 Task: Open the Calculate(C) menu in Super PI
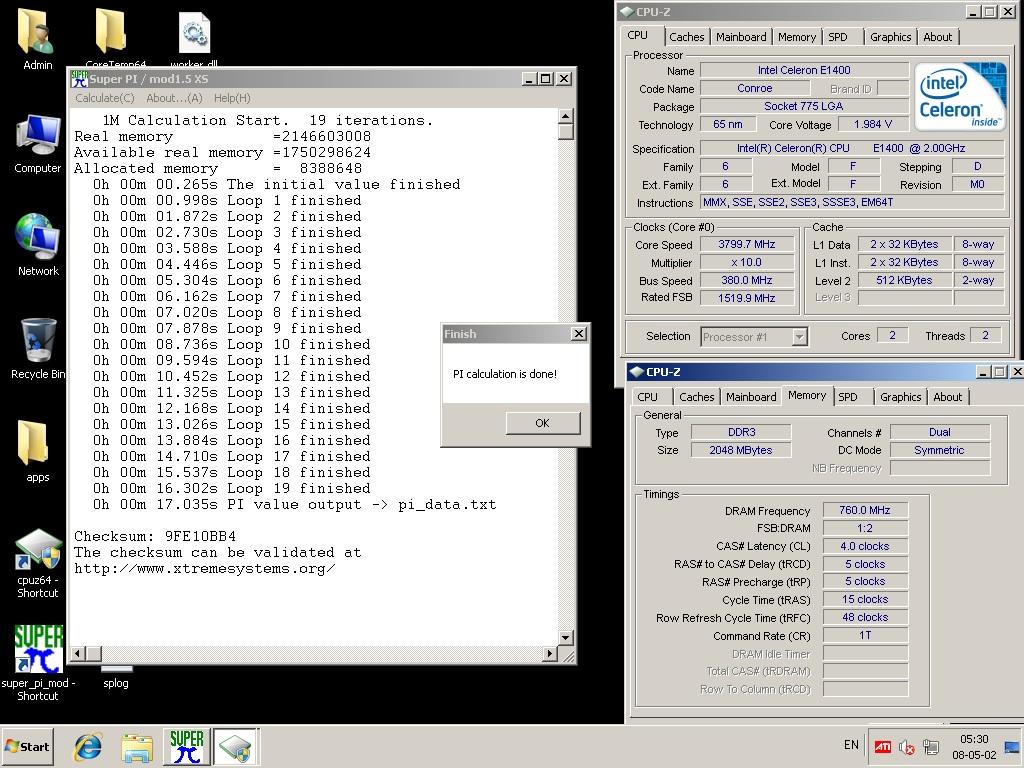[x=104, y=98]
